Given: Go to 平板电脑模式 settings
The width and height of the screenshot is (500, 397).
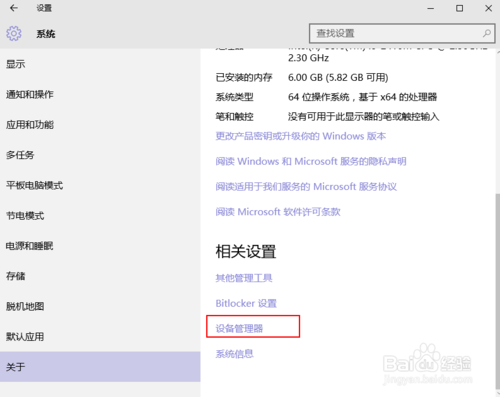Looking at the screenshot, I should pos(100,185).
